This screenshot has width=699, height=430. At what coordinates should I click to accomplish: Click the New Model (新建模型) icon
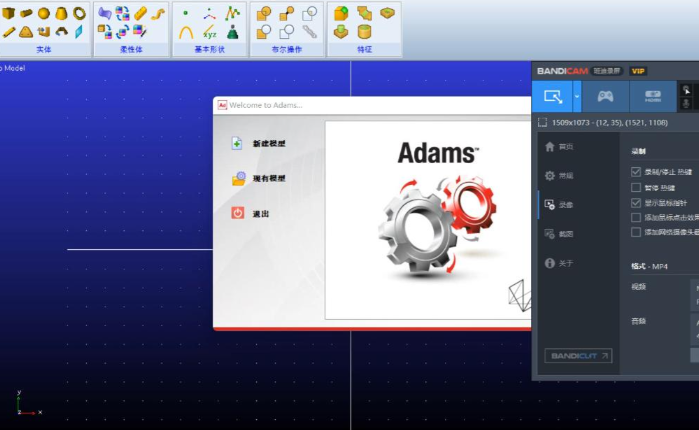(238, 144)
